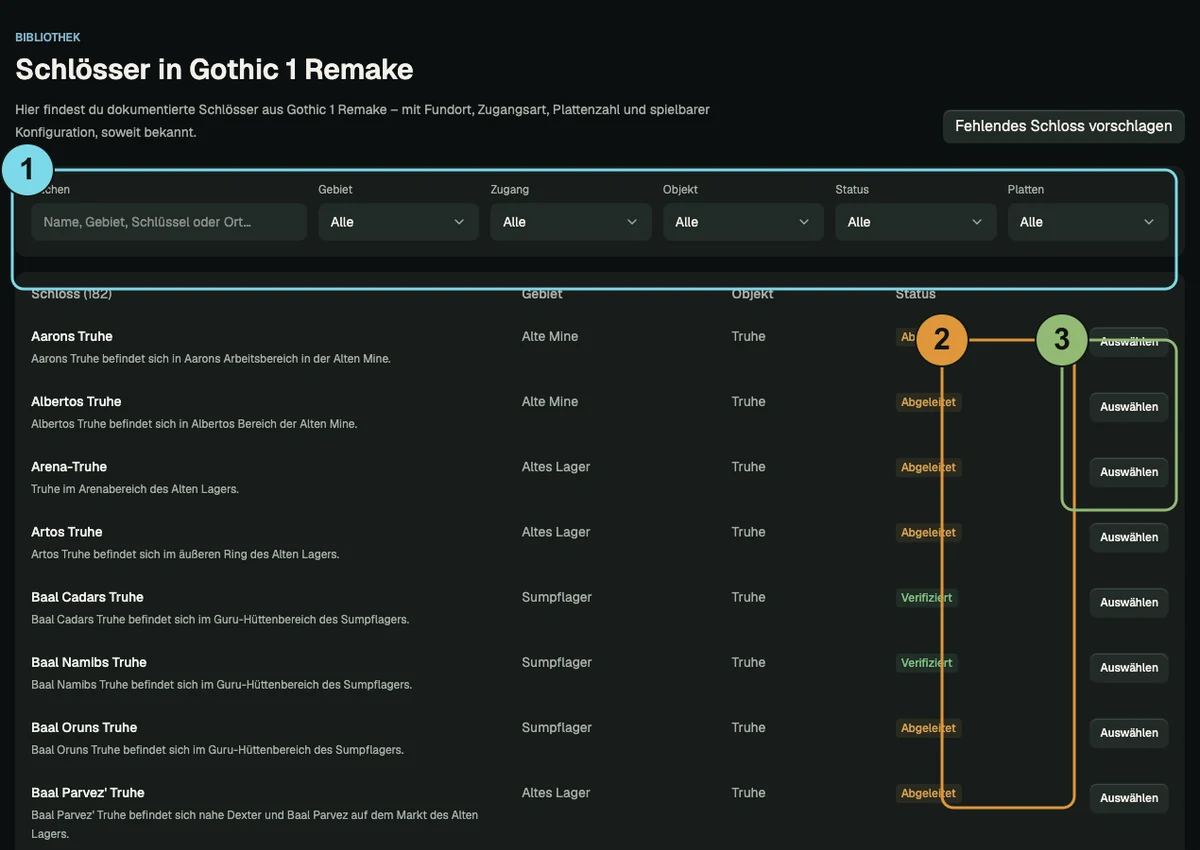The height and width of the screenshot is (850, 1200).
Task: Click Sumpflager in Baal Cadars Truhe row
Action: 557,597
